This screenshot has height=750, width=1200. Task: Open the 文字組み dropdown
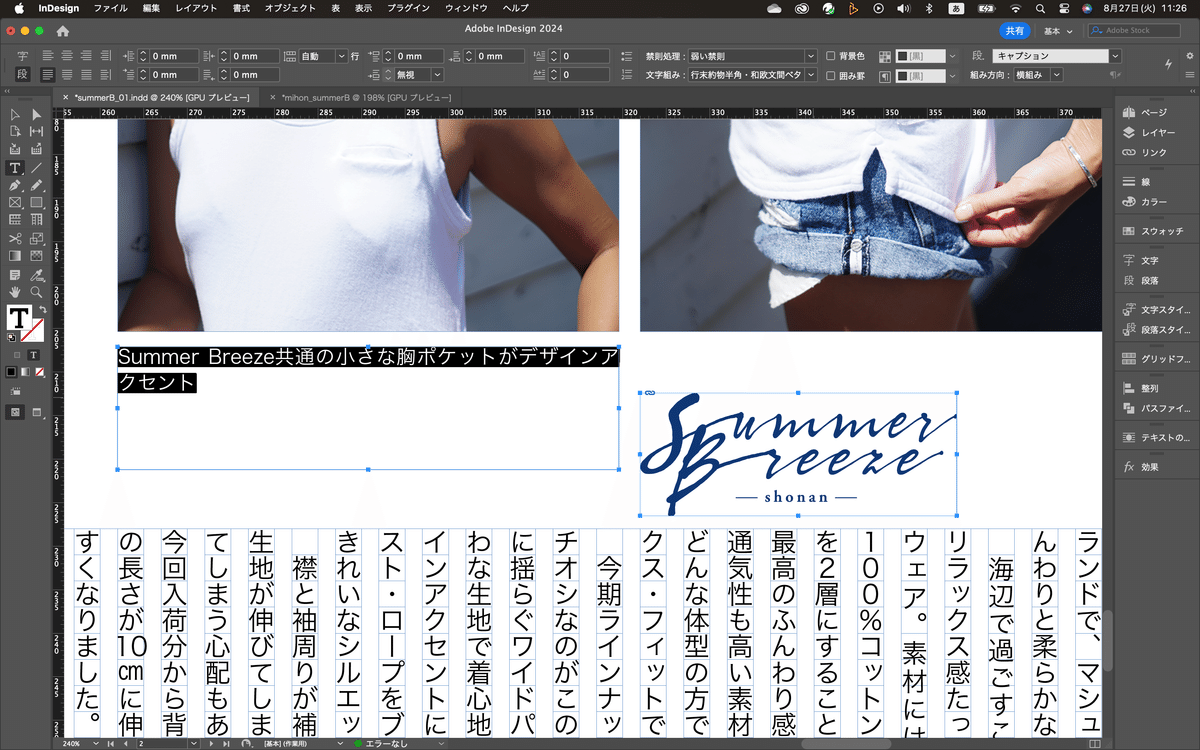pyautogui.click(x=753, y=75)
